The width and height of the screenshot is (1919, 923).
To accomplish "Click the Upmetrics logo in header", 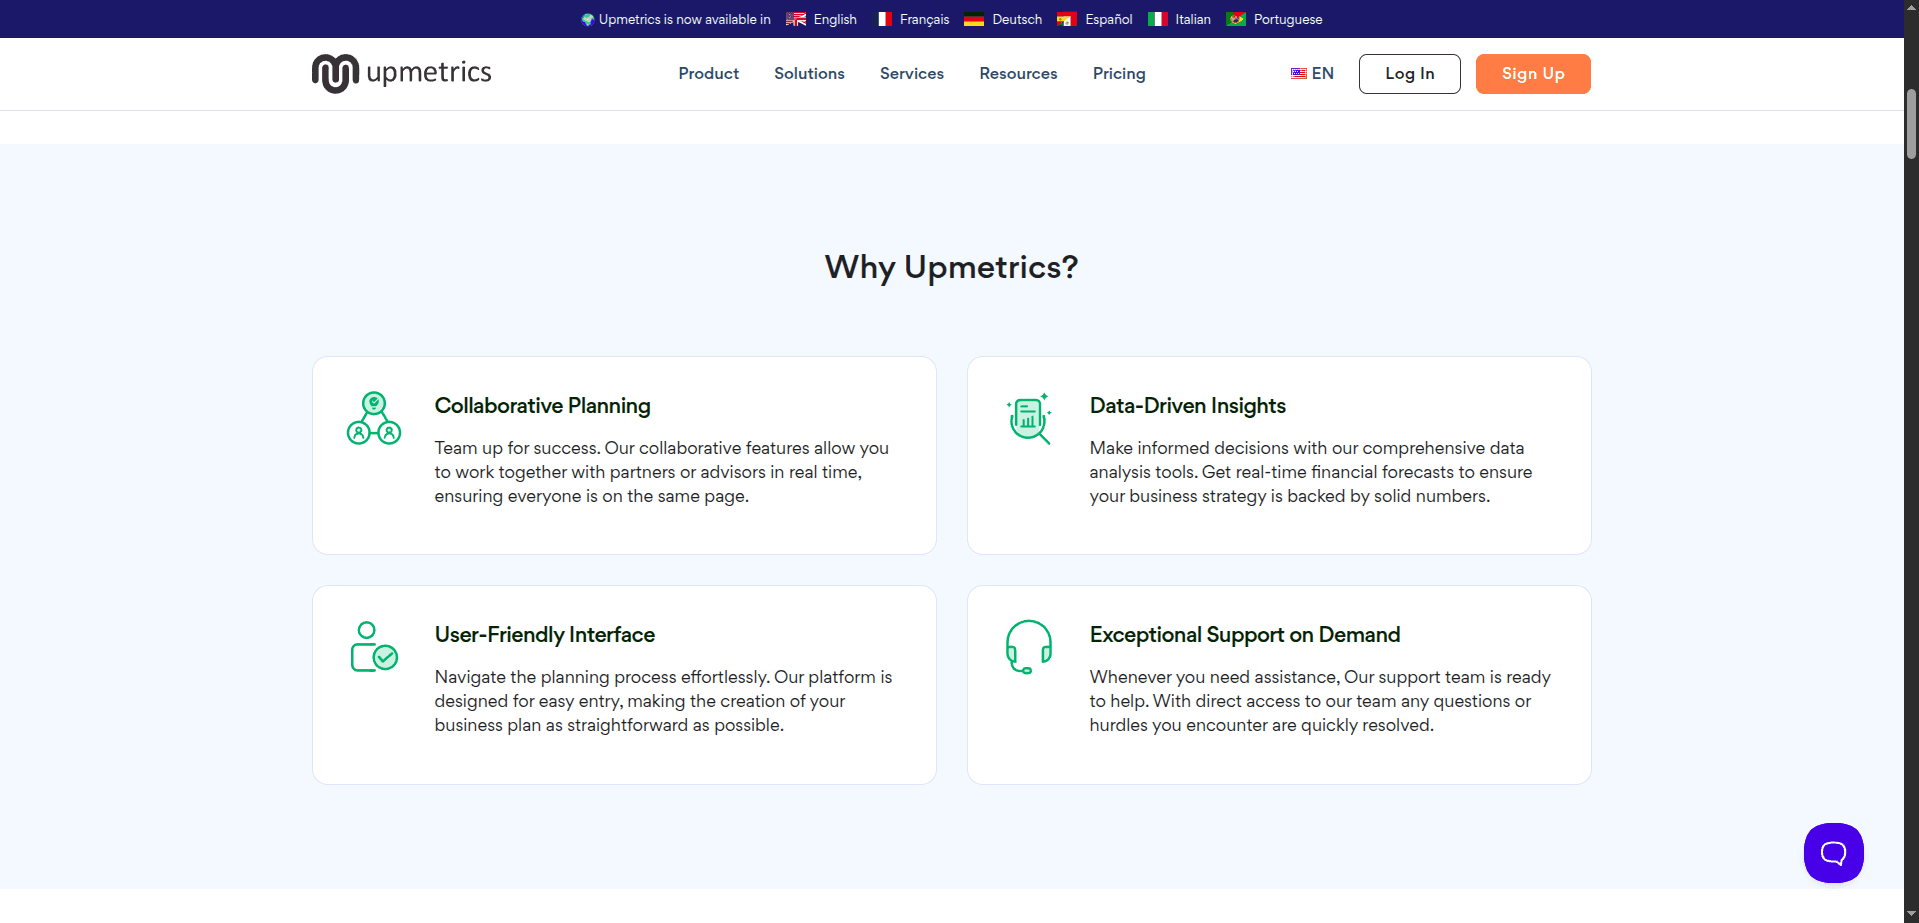I will 401,73.
